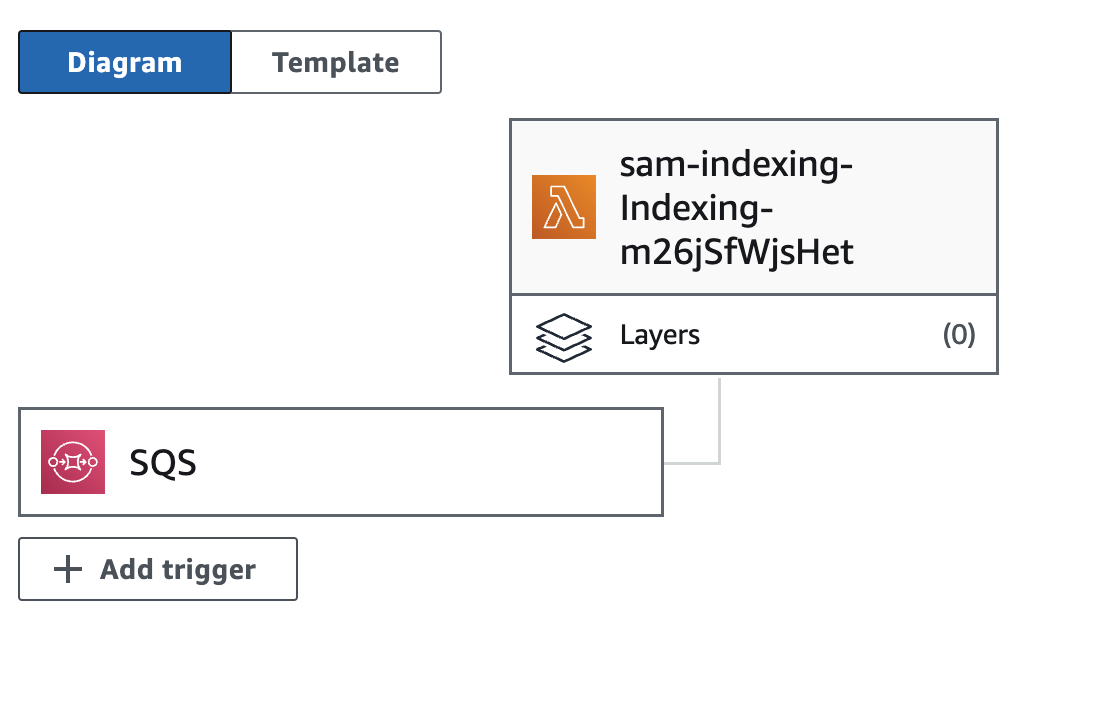This screenshot has width=1110, height=706.
Task: Click the empty space between Layers label and count
Action: pyautogui.click(x=821, y=334)
